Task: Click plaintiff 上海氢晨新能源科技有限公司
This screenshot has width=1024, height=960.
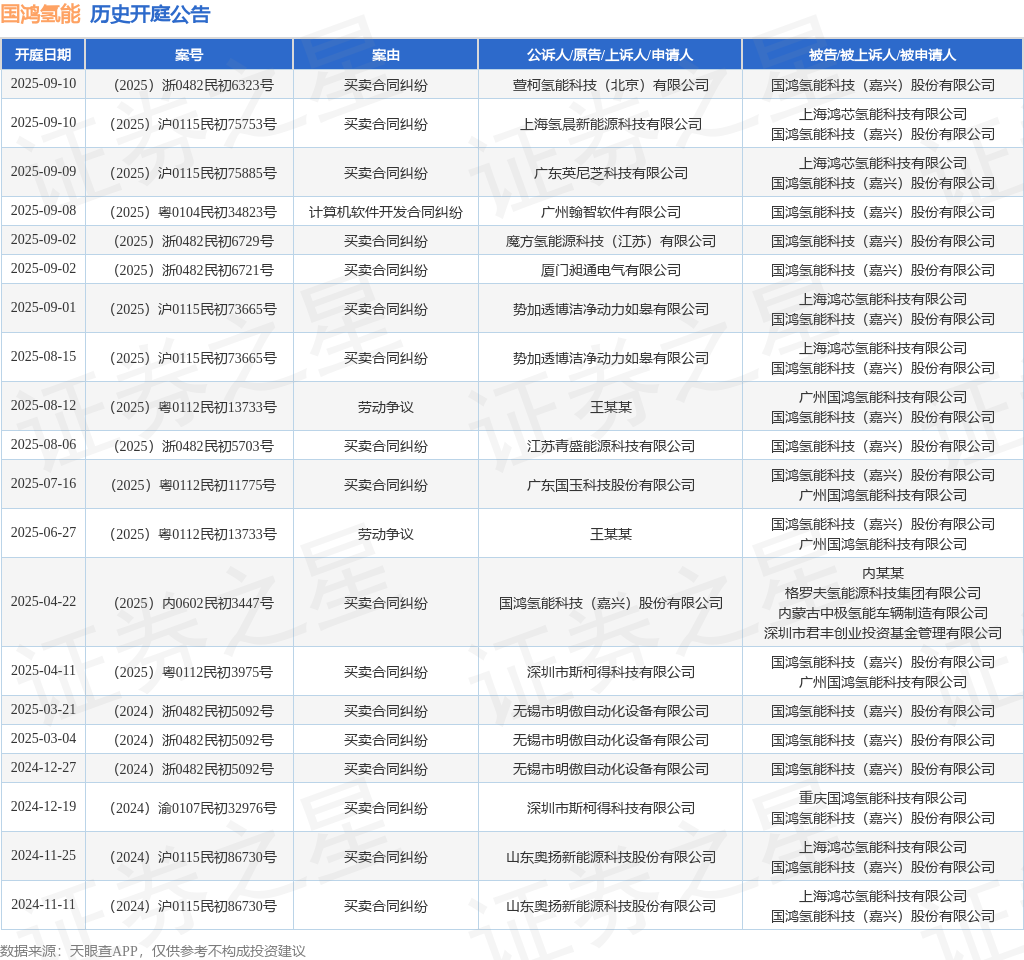Action: 610,124
